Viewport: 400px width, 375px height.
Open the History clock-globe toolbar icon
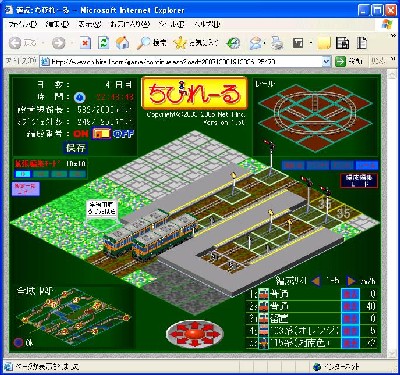pos(233,43)
